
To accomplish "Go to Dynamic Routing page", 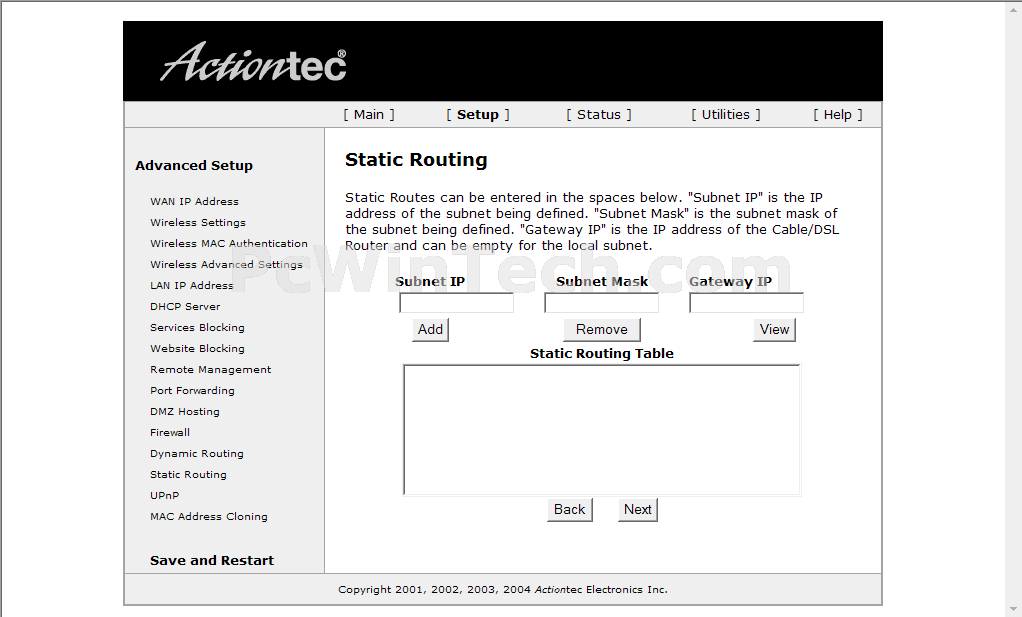I will coord(197,453).
